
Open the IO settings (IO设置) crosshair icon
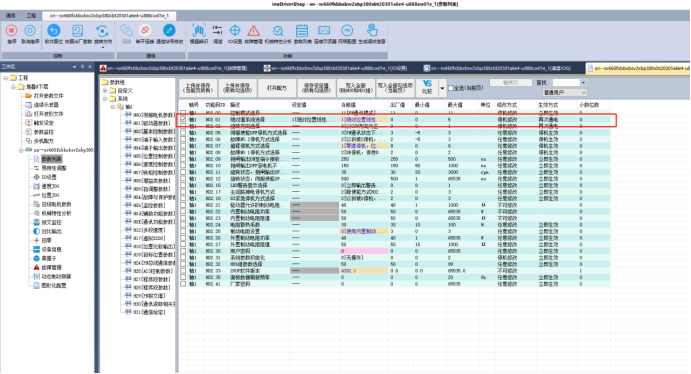coord(235,30)
